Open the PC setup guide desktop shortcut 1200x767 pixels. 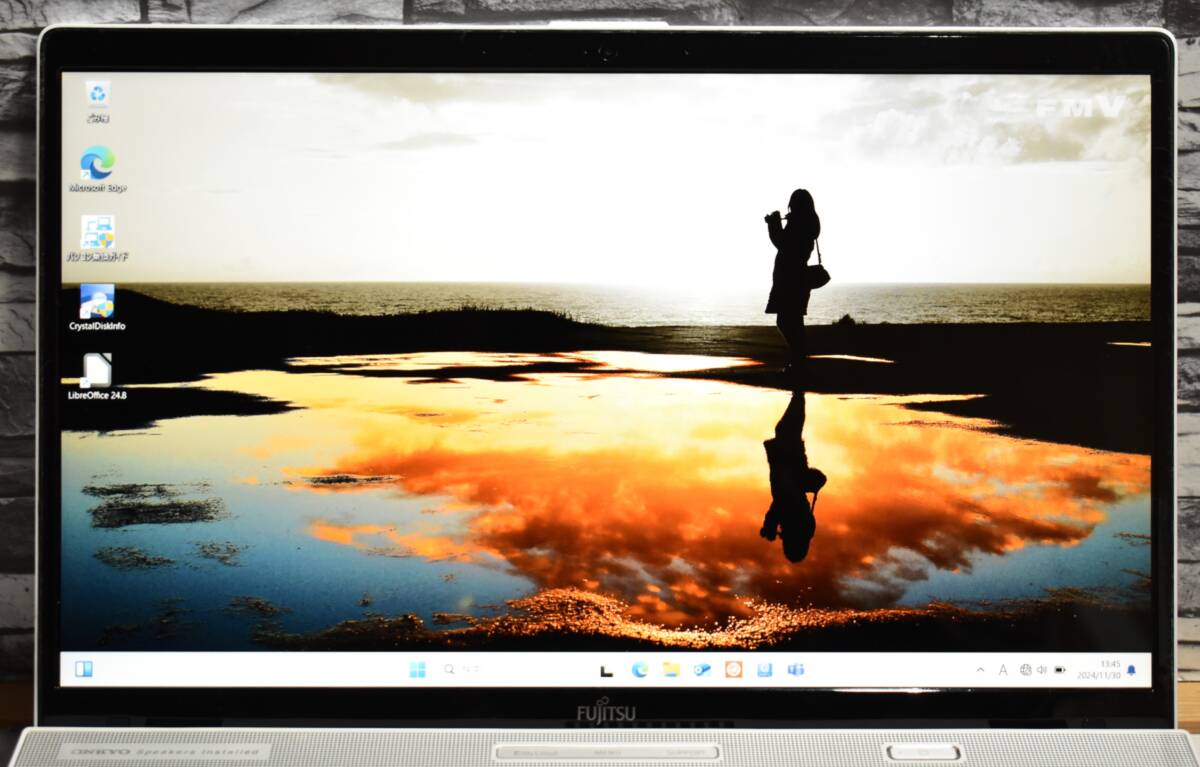point(97,233)
